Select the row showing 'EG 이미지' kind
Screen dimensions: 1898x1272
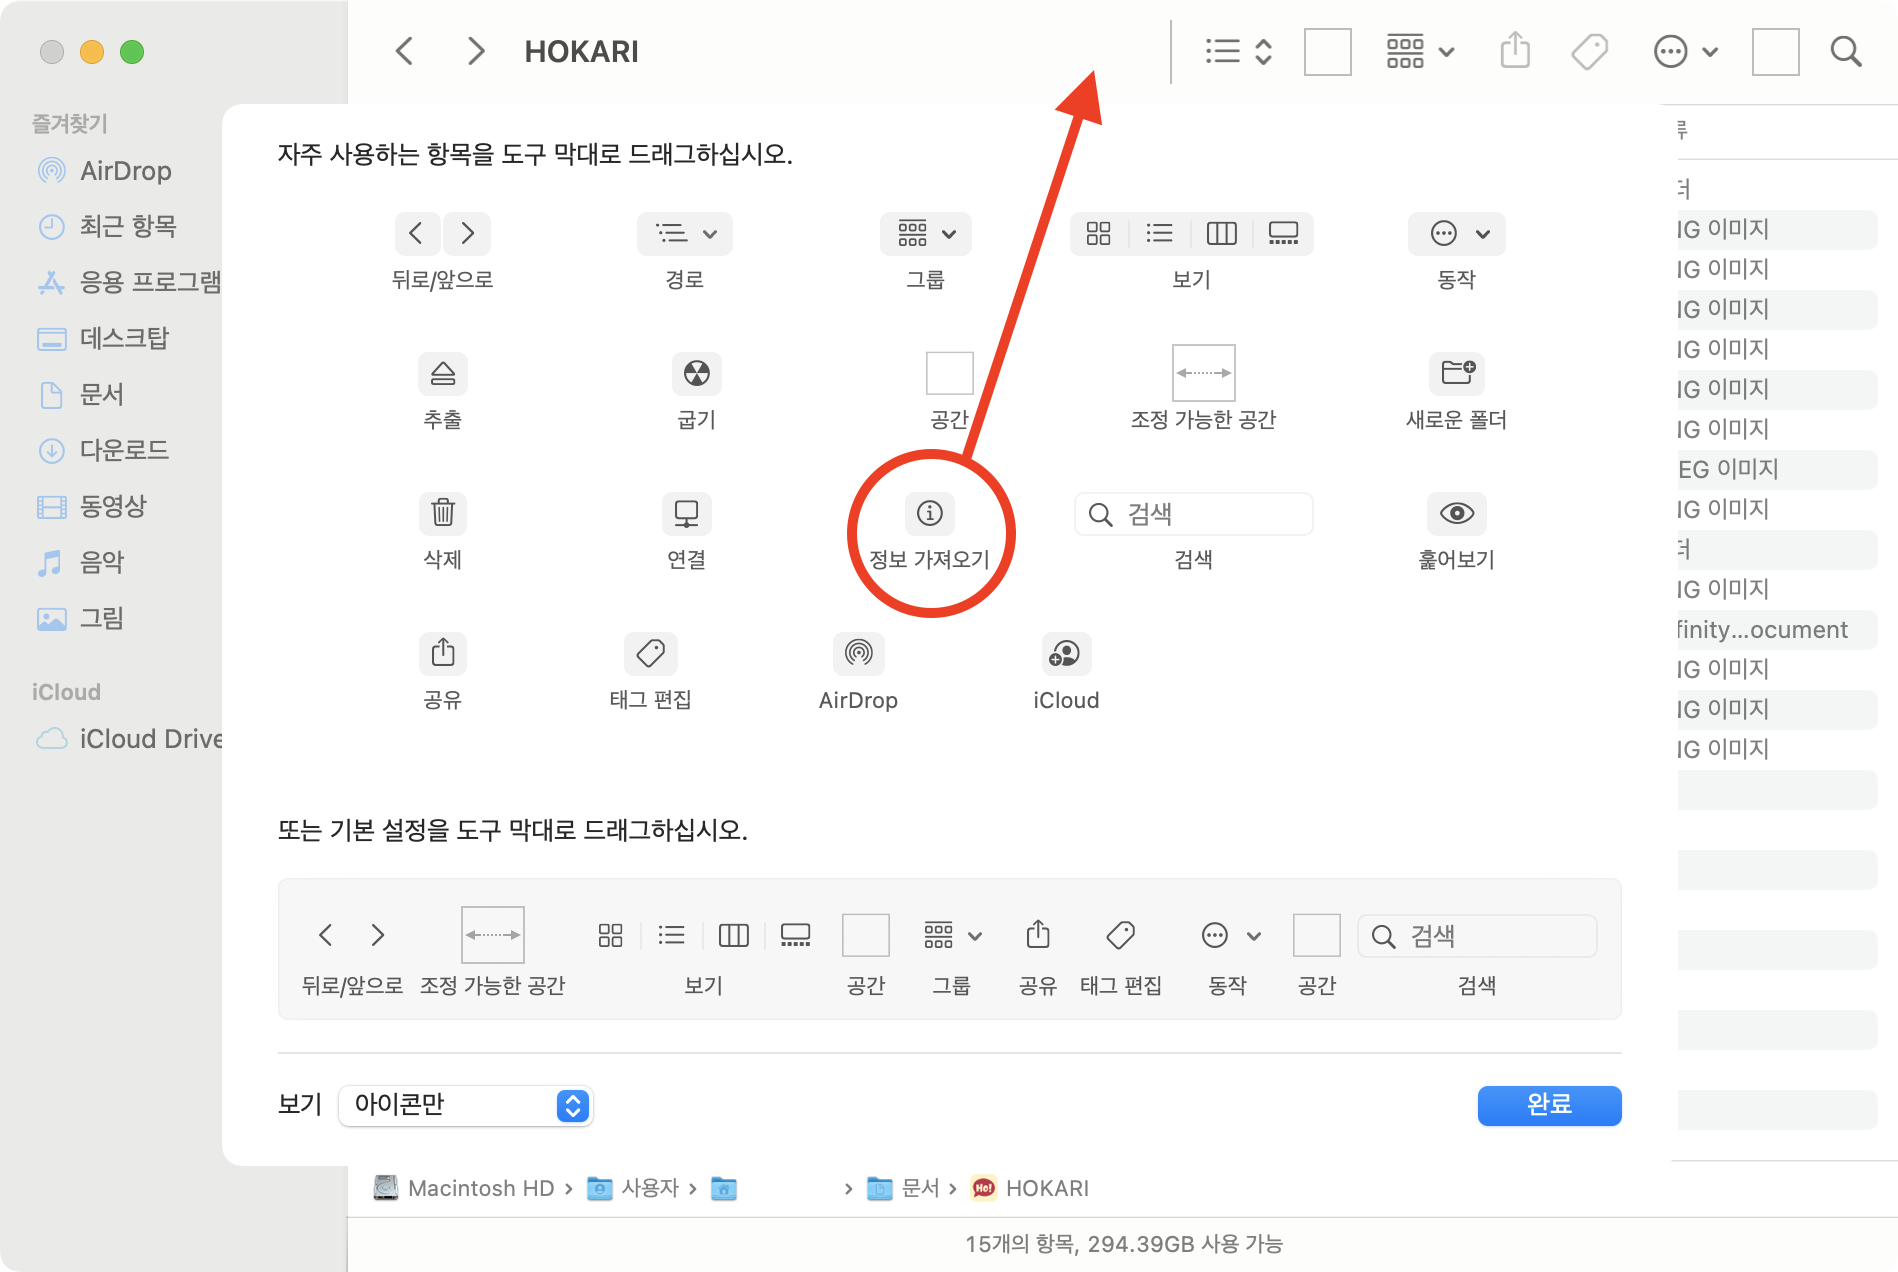(1777, 470)
